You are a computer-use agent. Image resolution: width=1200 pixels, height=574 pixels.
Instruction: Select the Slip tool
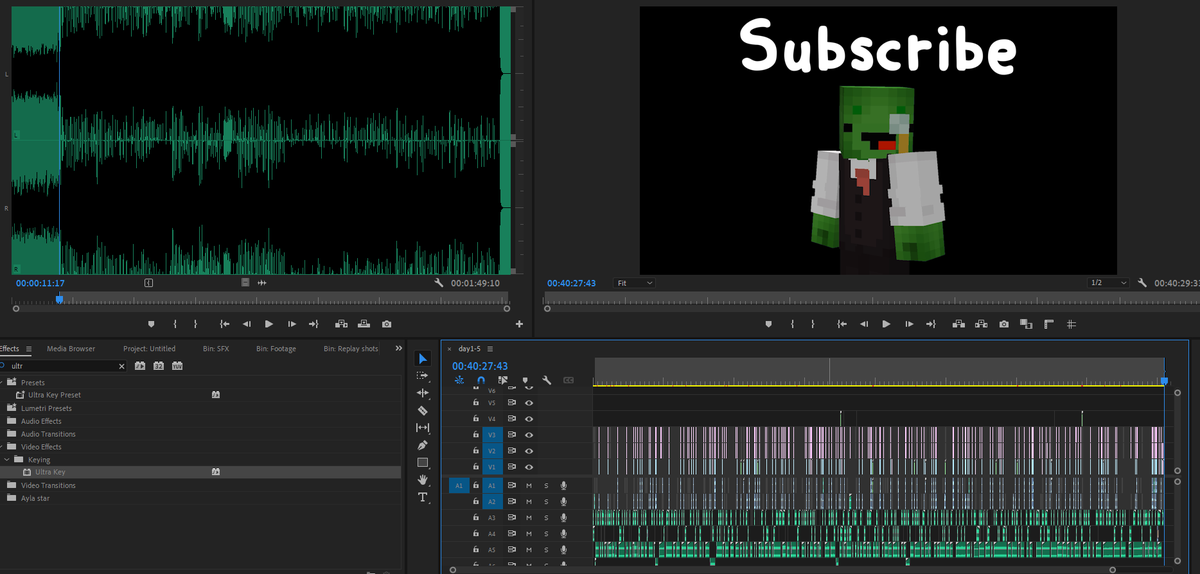click(x=422, y=427)
